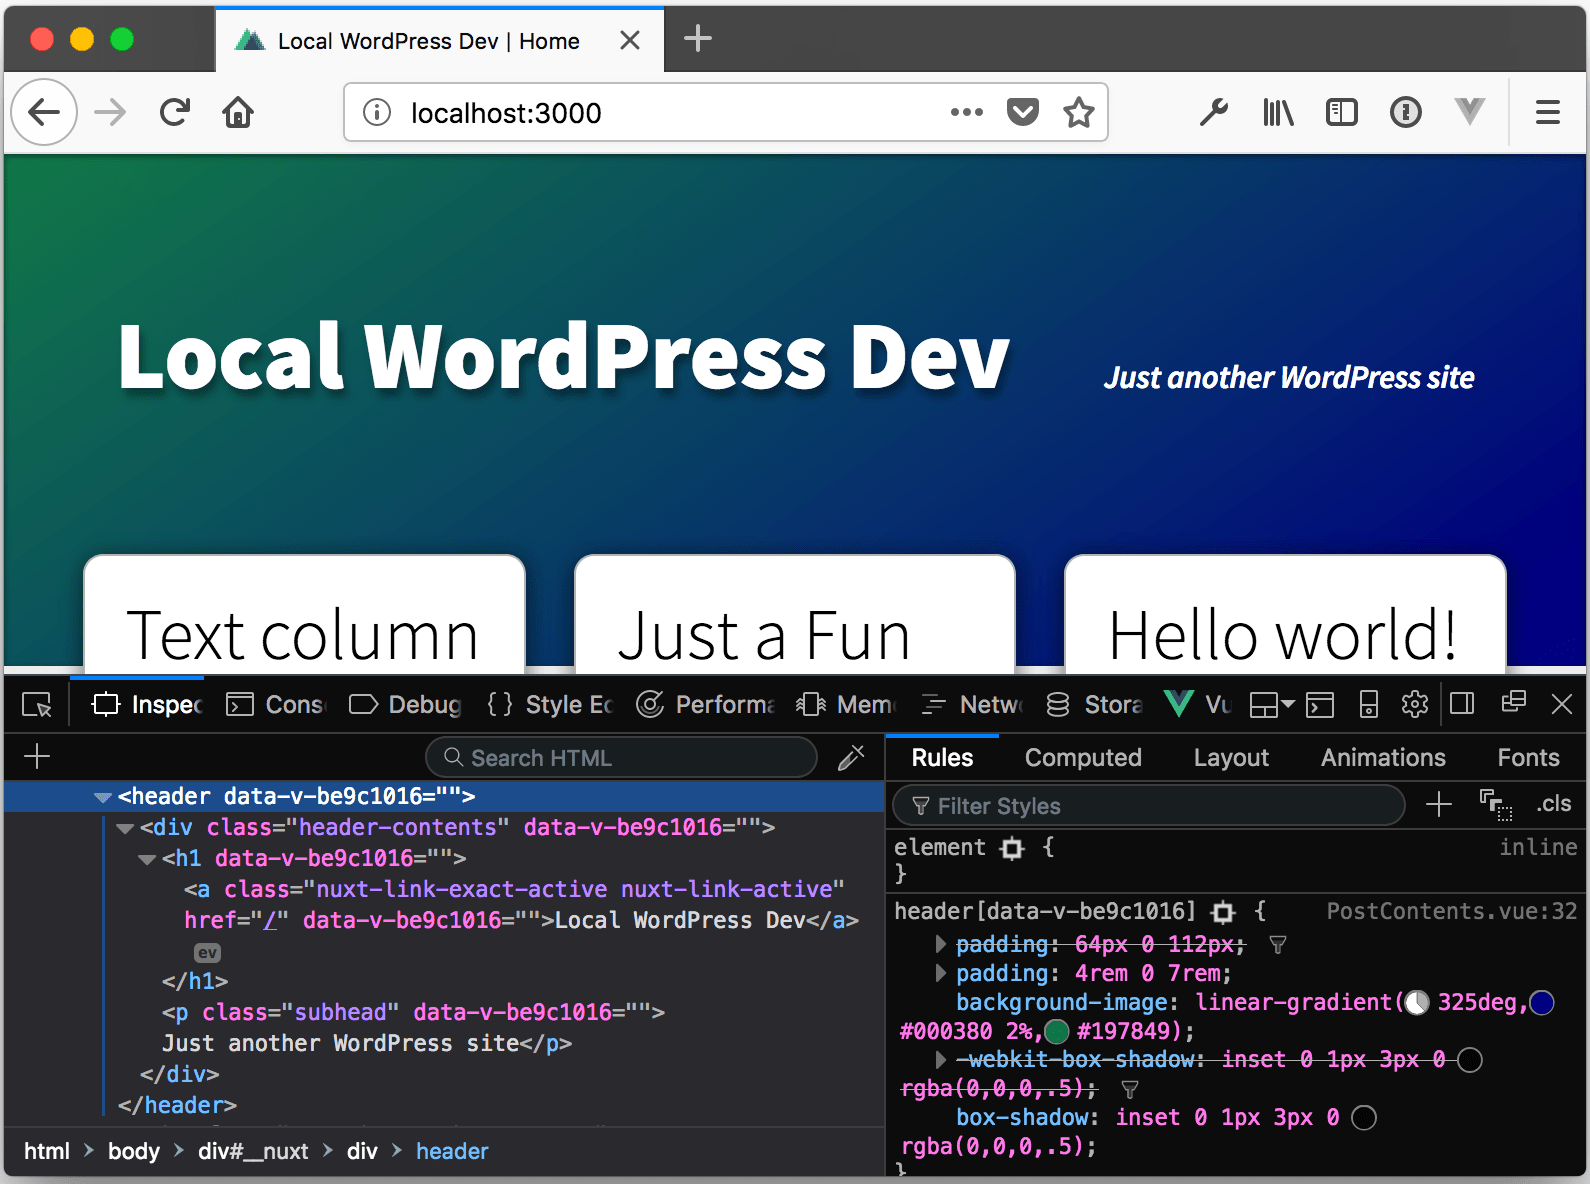Image resolution: width=1590 pixels, height=1184 pixels.
Task: Expand the padding: 4rem 0 7rem property
Action: (940, 973)
